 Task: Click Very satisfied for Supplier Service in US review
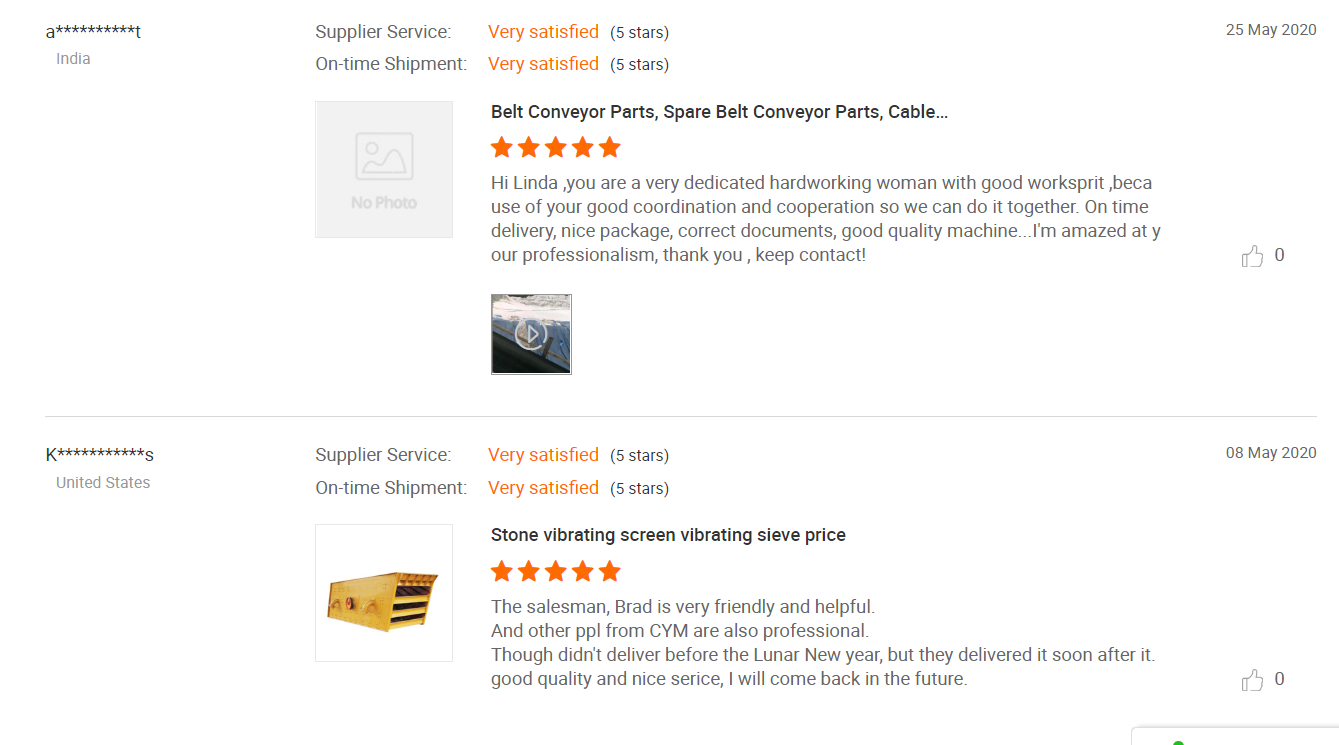(543, 455)
